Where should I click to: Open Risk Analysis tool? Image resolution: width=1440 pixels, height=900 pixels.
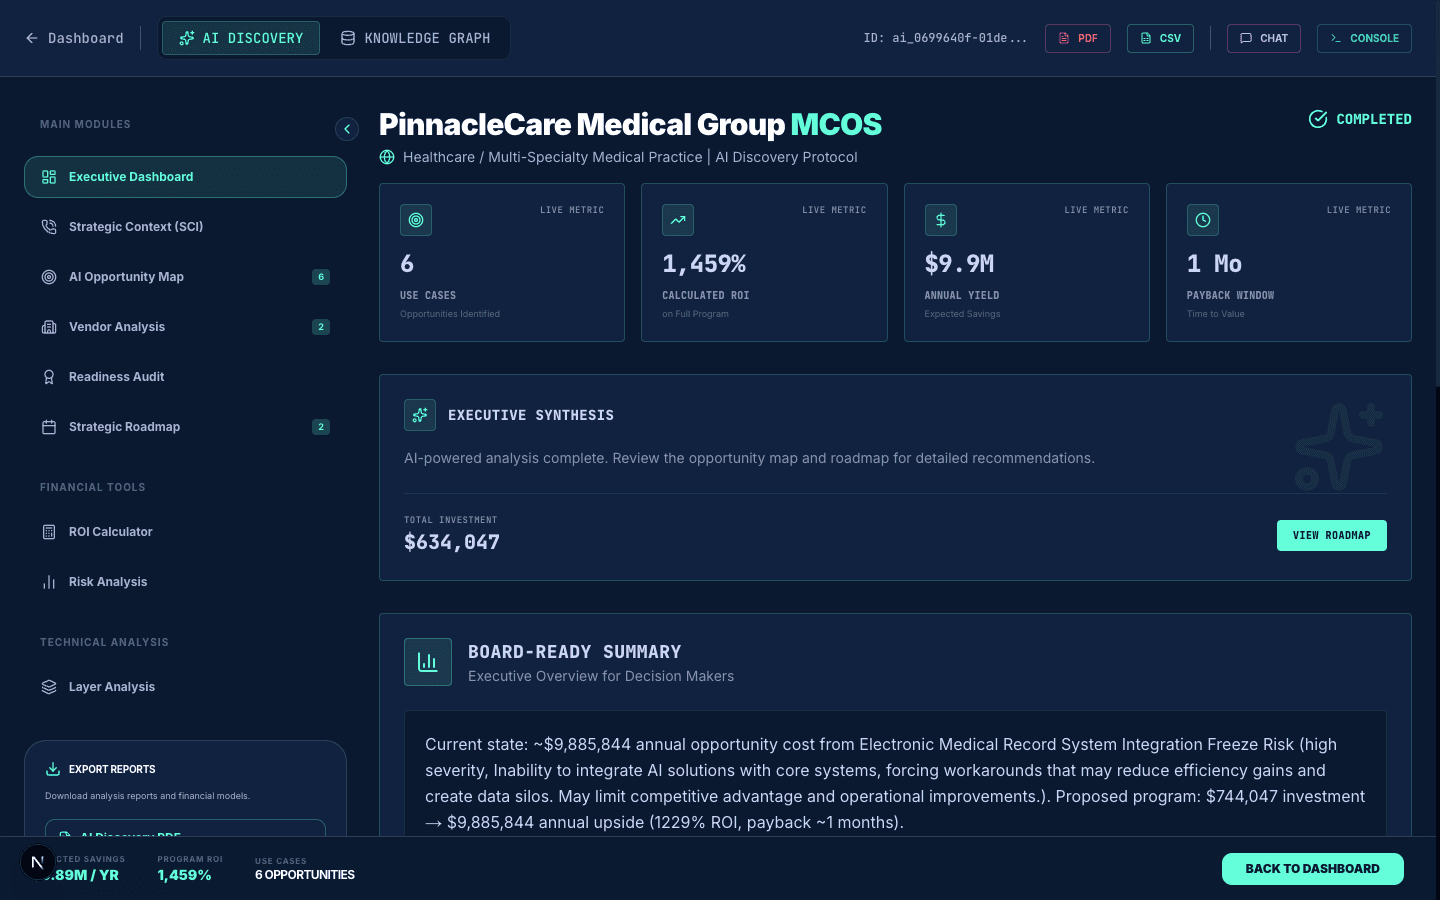pos(185,582)
